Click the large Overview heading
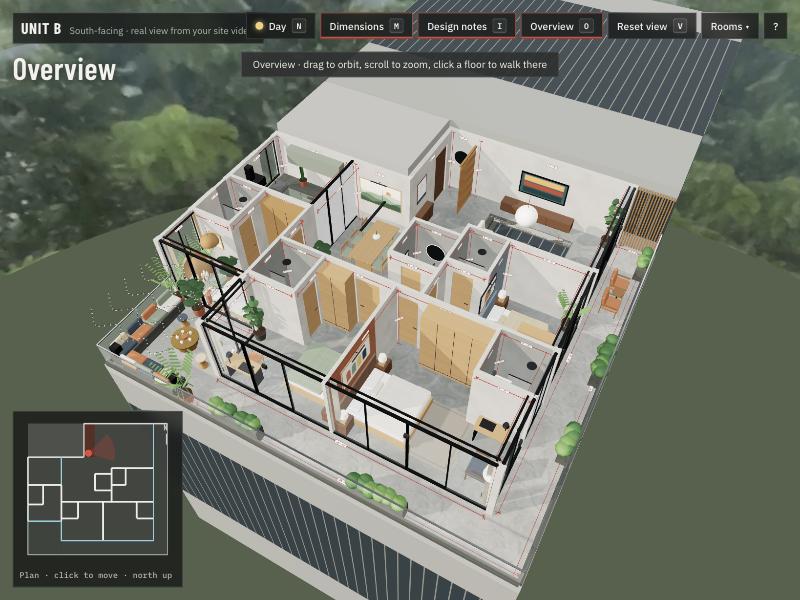This screenshot has height=600, width=800. 64,69
